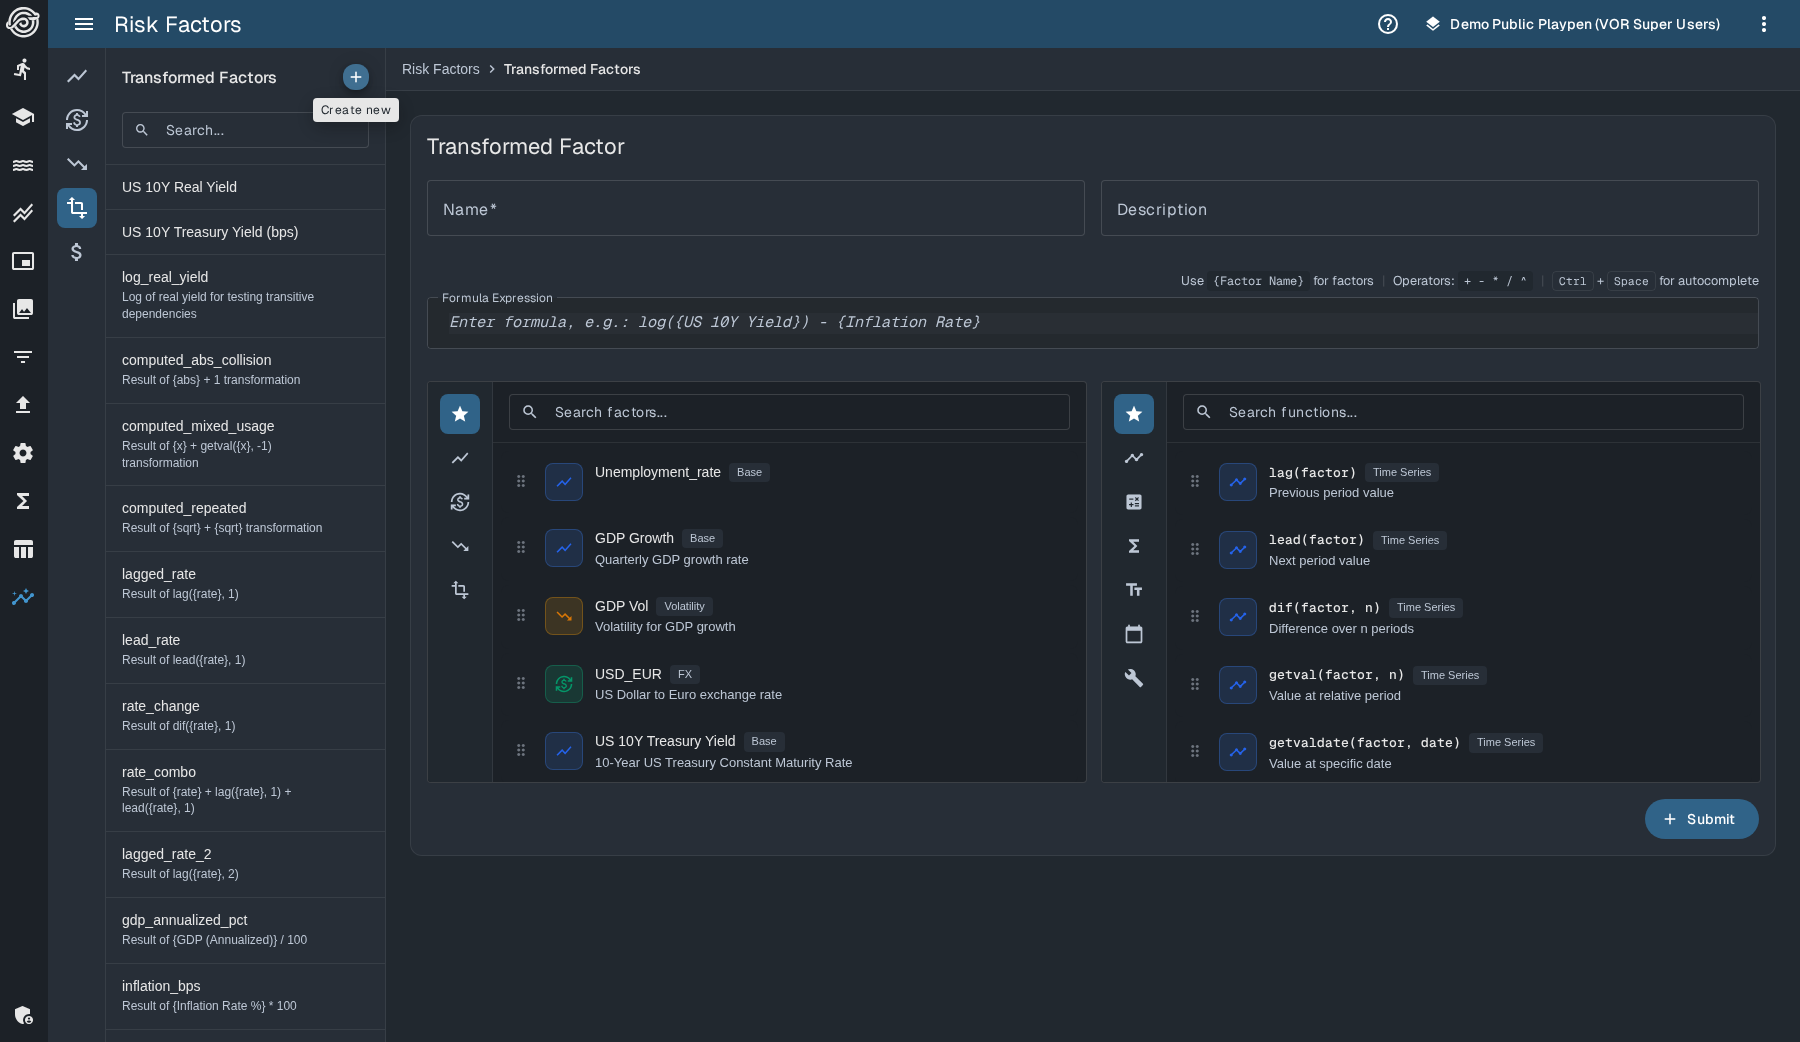Open the help question mark icon
The height and width of the screenshot is (1042, 1800).
(1387, 24)
